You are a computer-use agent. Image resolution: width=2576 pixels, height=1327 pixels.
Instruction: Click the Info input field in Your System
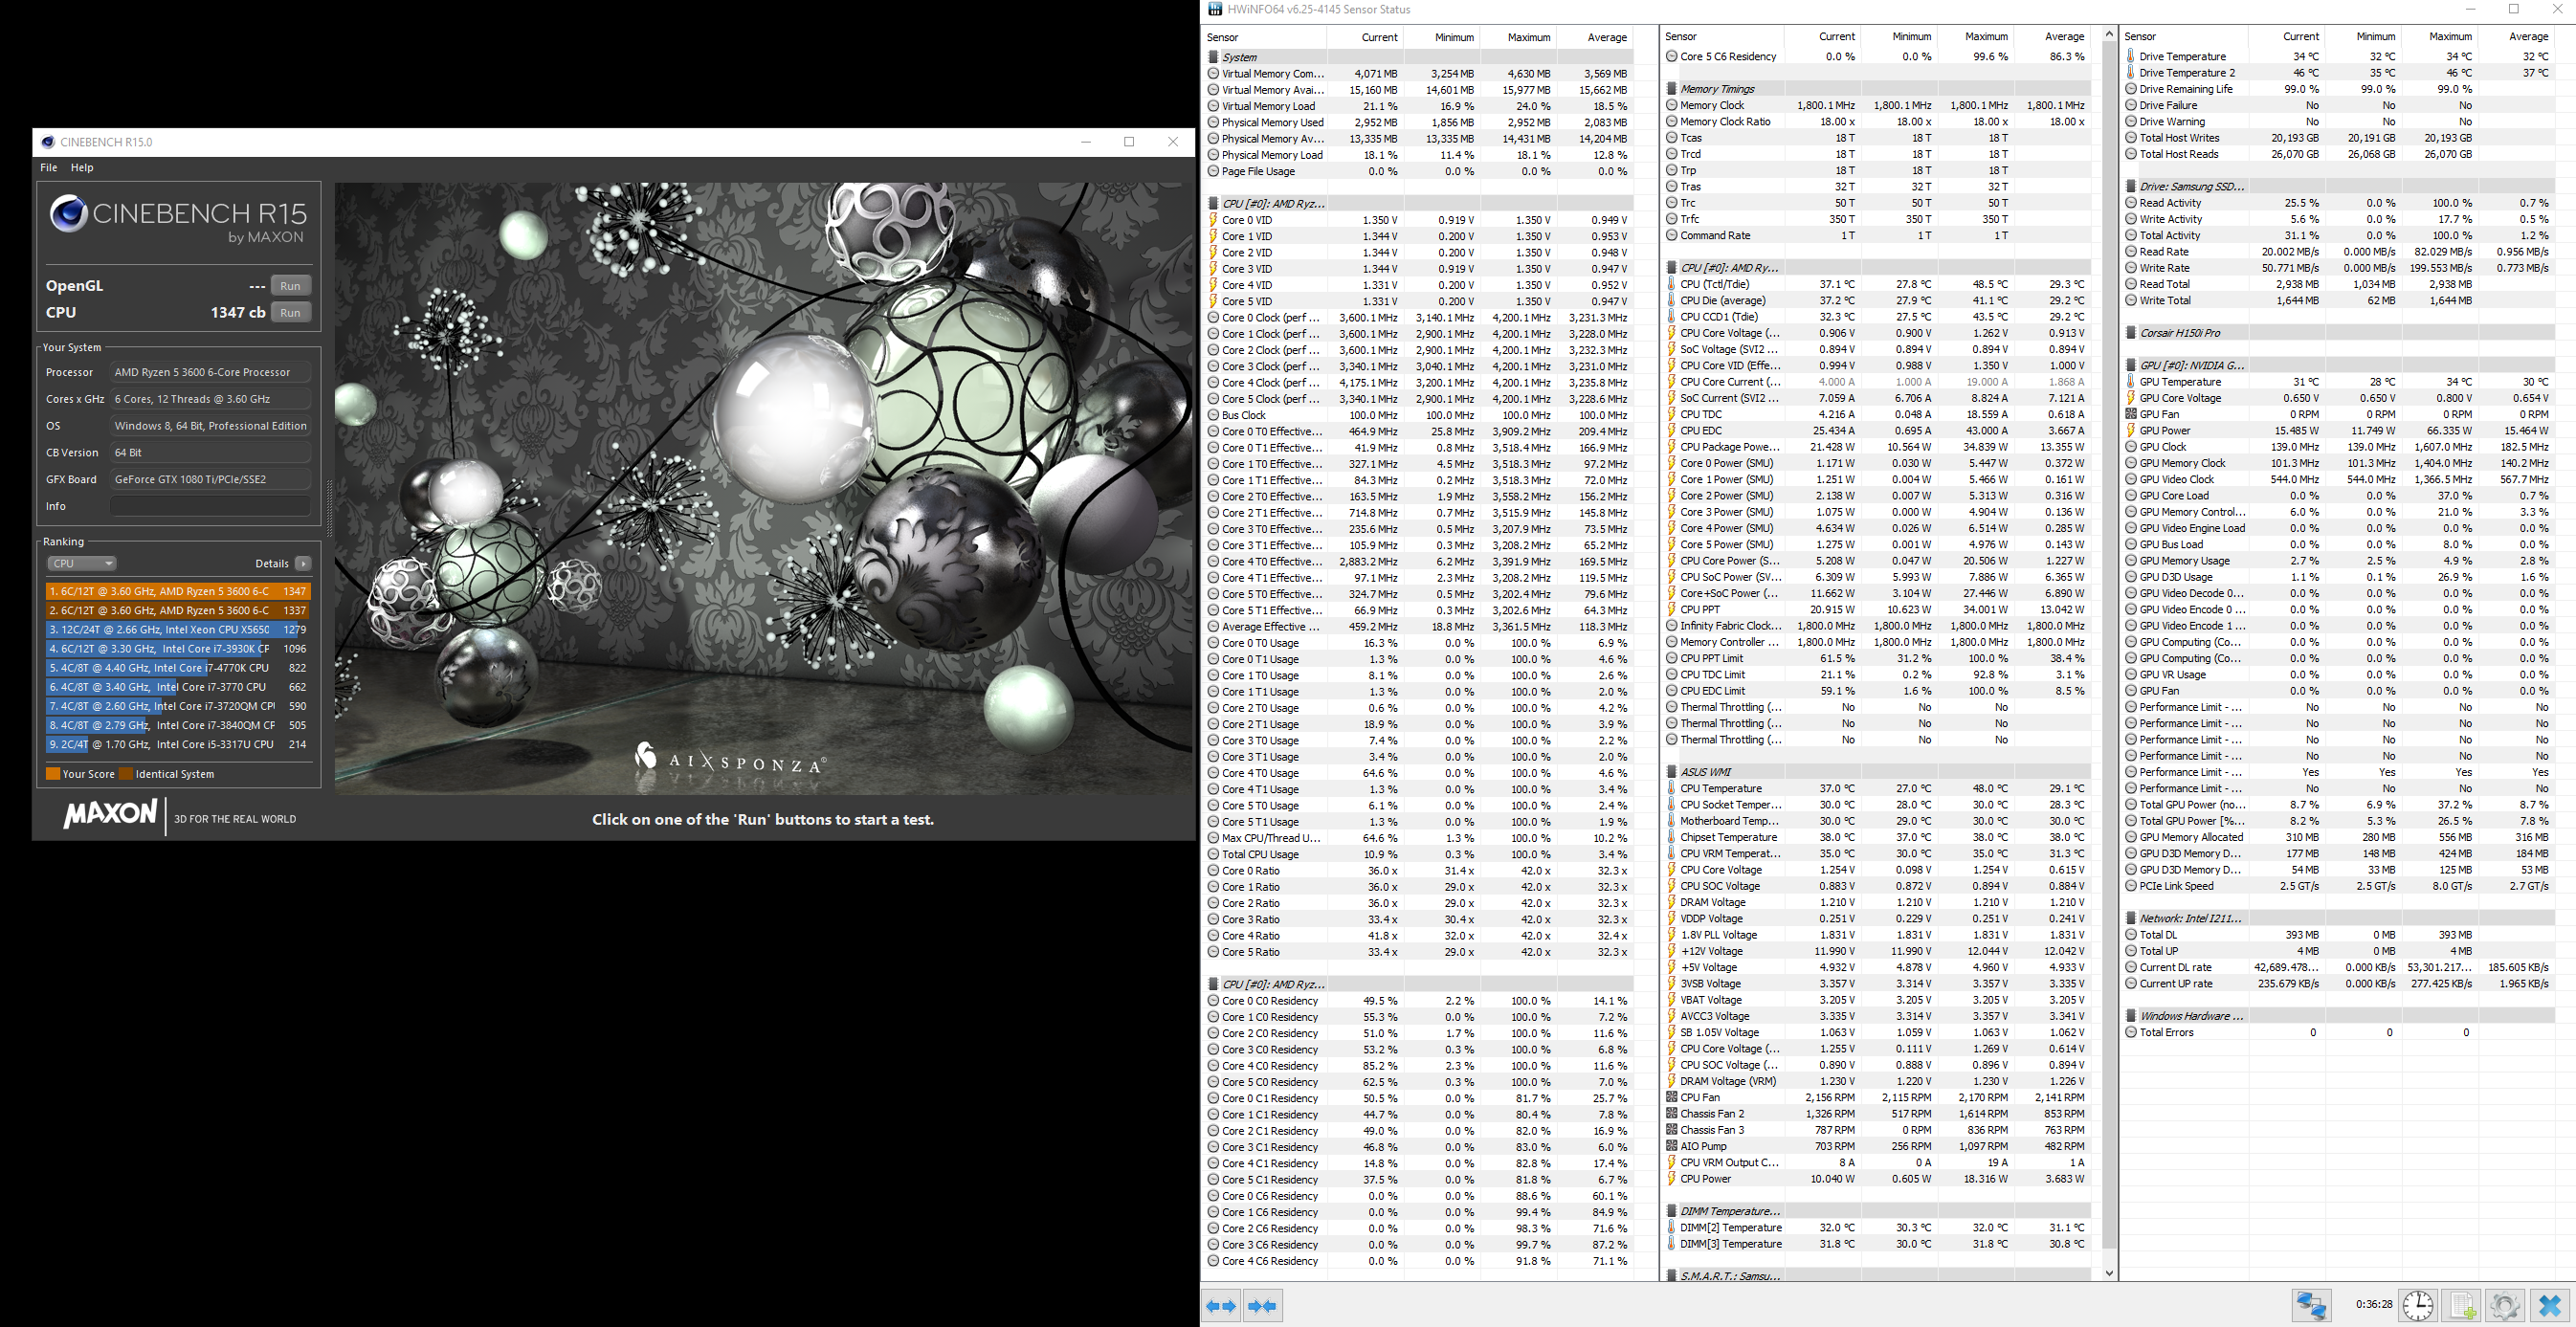point(210,506)
